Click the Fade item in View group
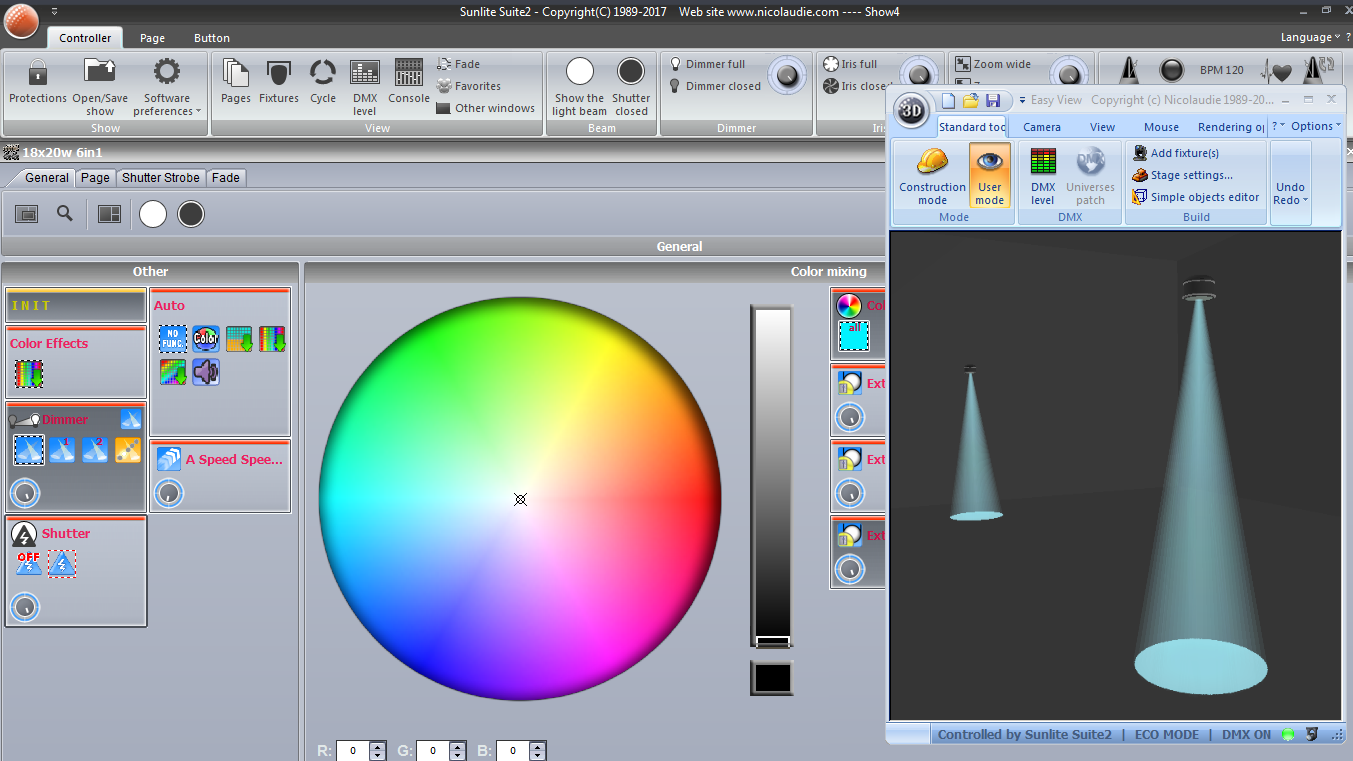 click(x=459, y=64)
